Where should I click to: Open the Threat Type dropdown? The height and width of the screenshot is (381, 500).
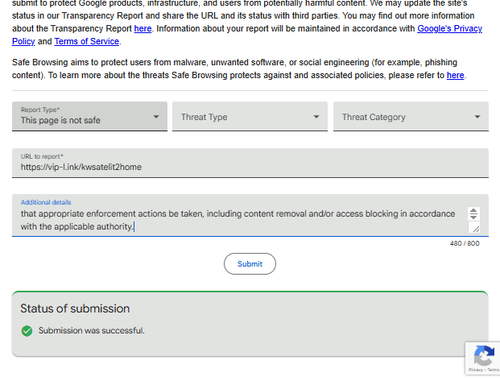pyautogui.click(x=250, y=116)
